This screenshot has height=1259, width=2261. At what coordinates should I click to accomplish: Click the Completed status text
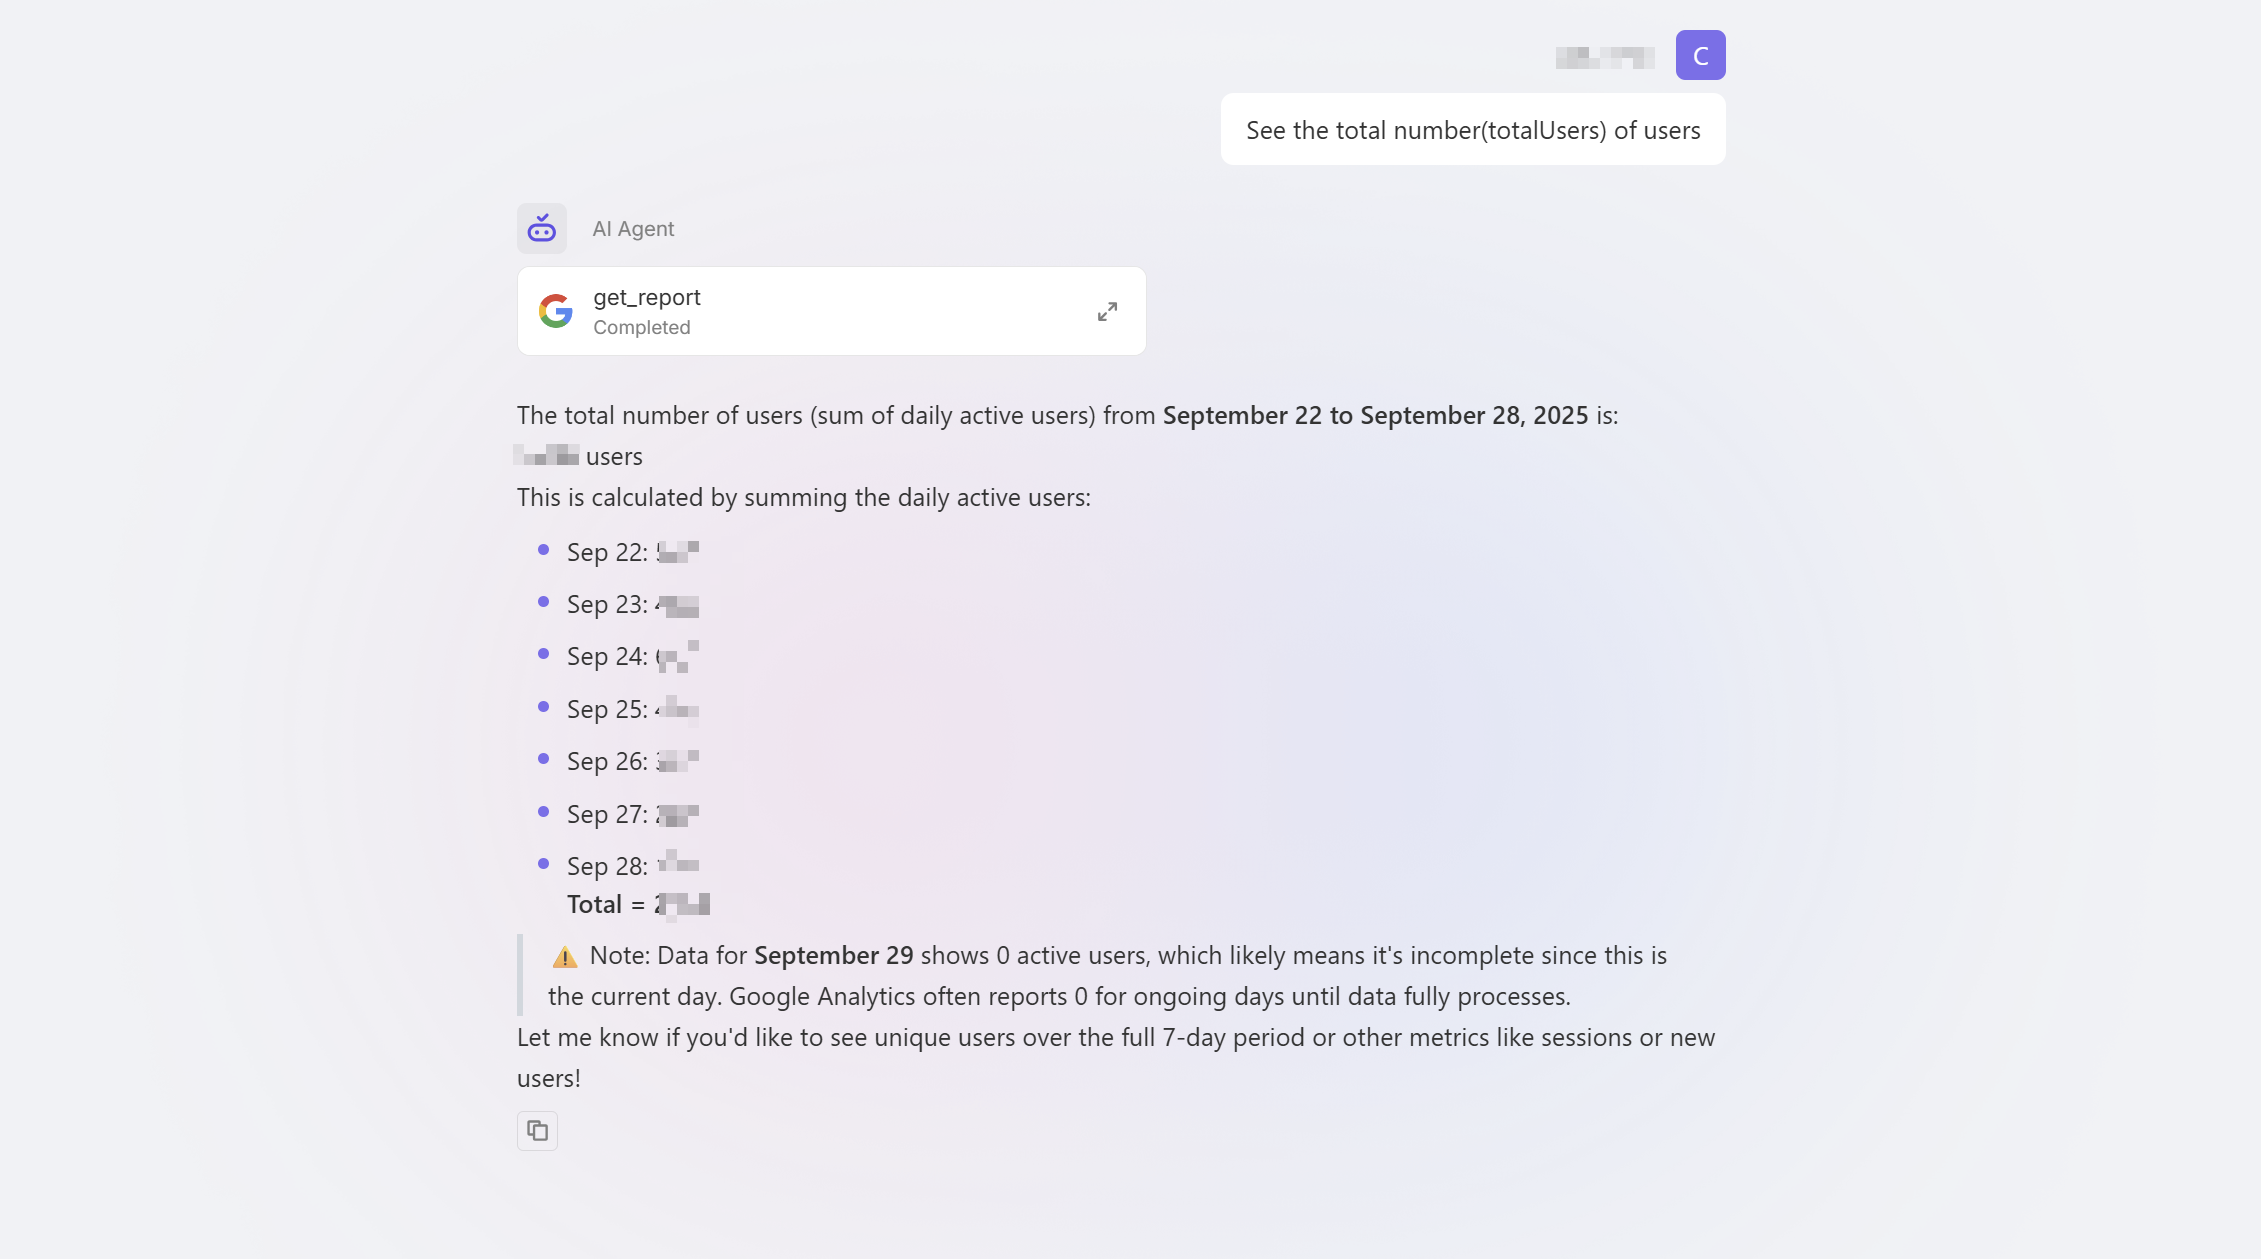(x=642, y=327)
